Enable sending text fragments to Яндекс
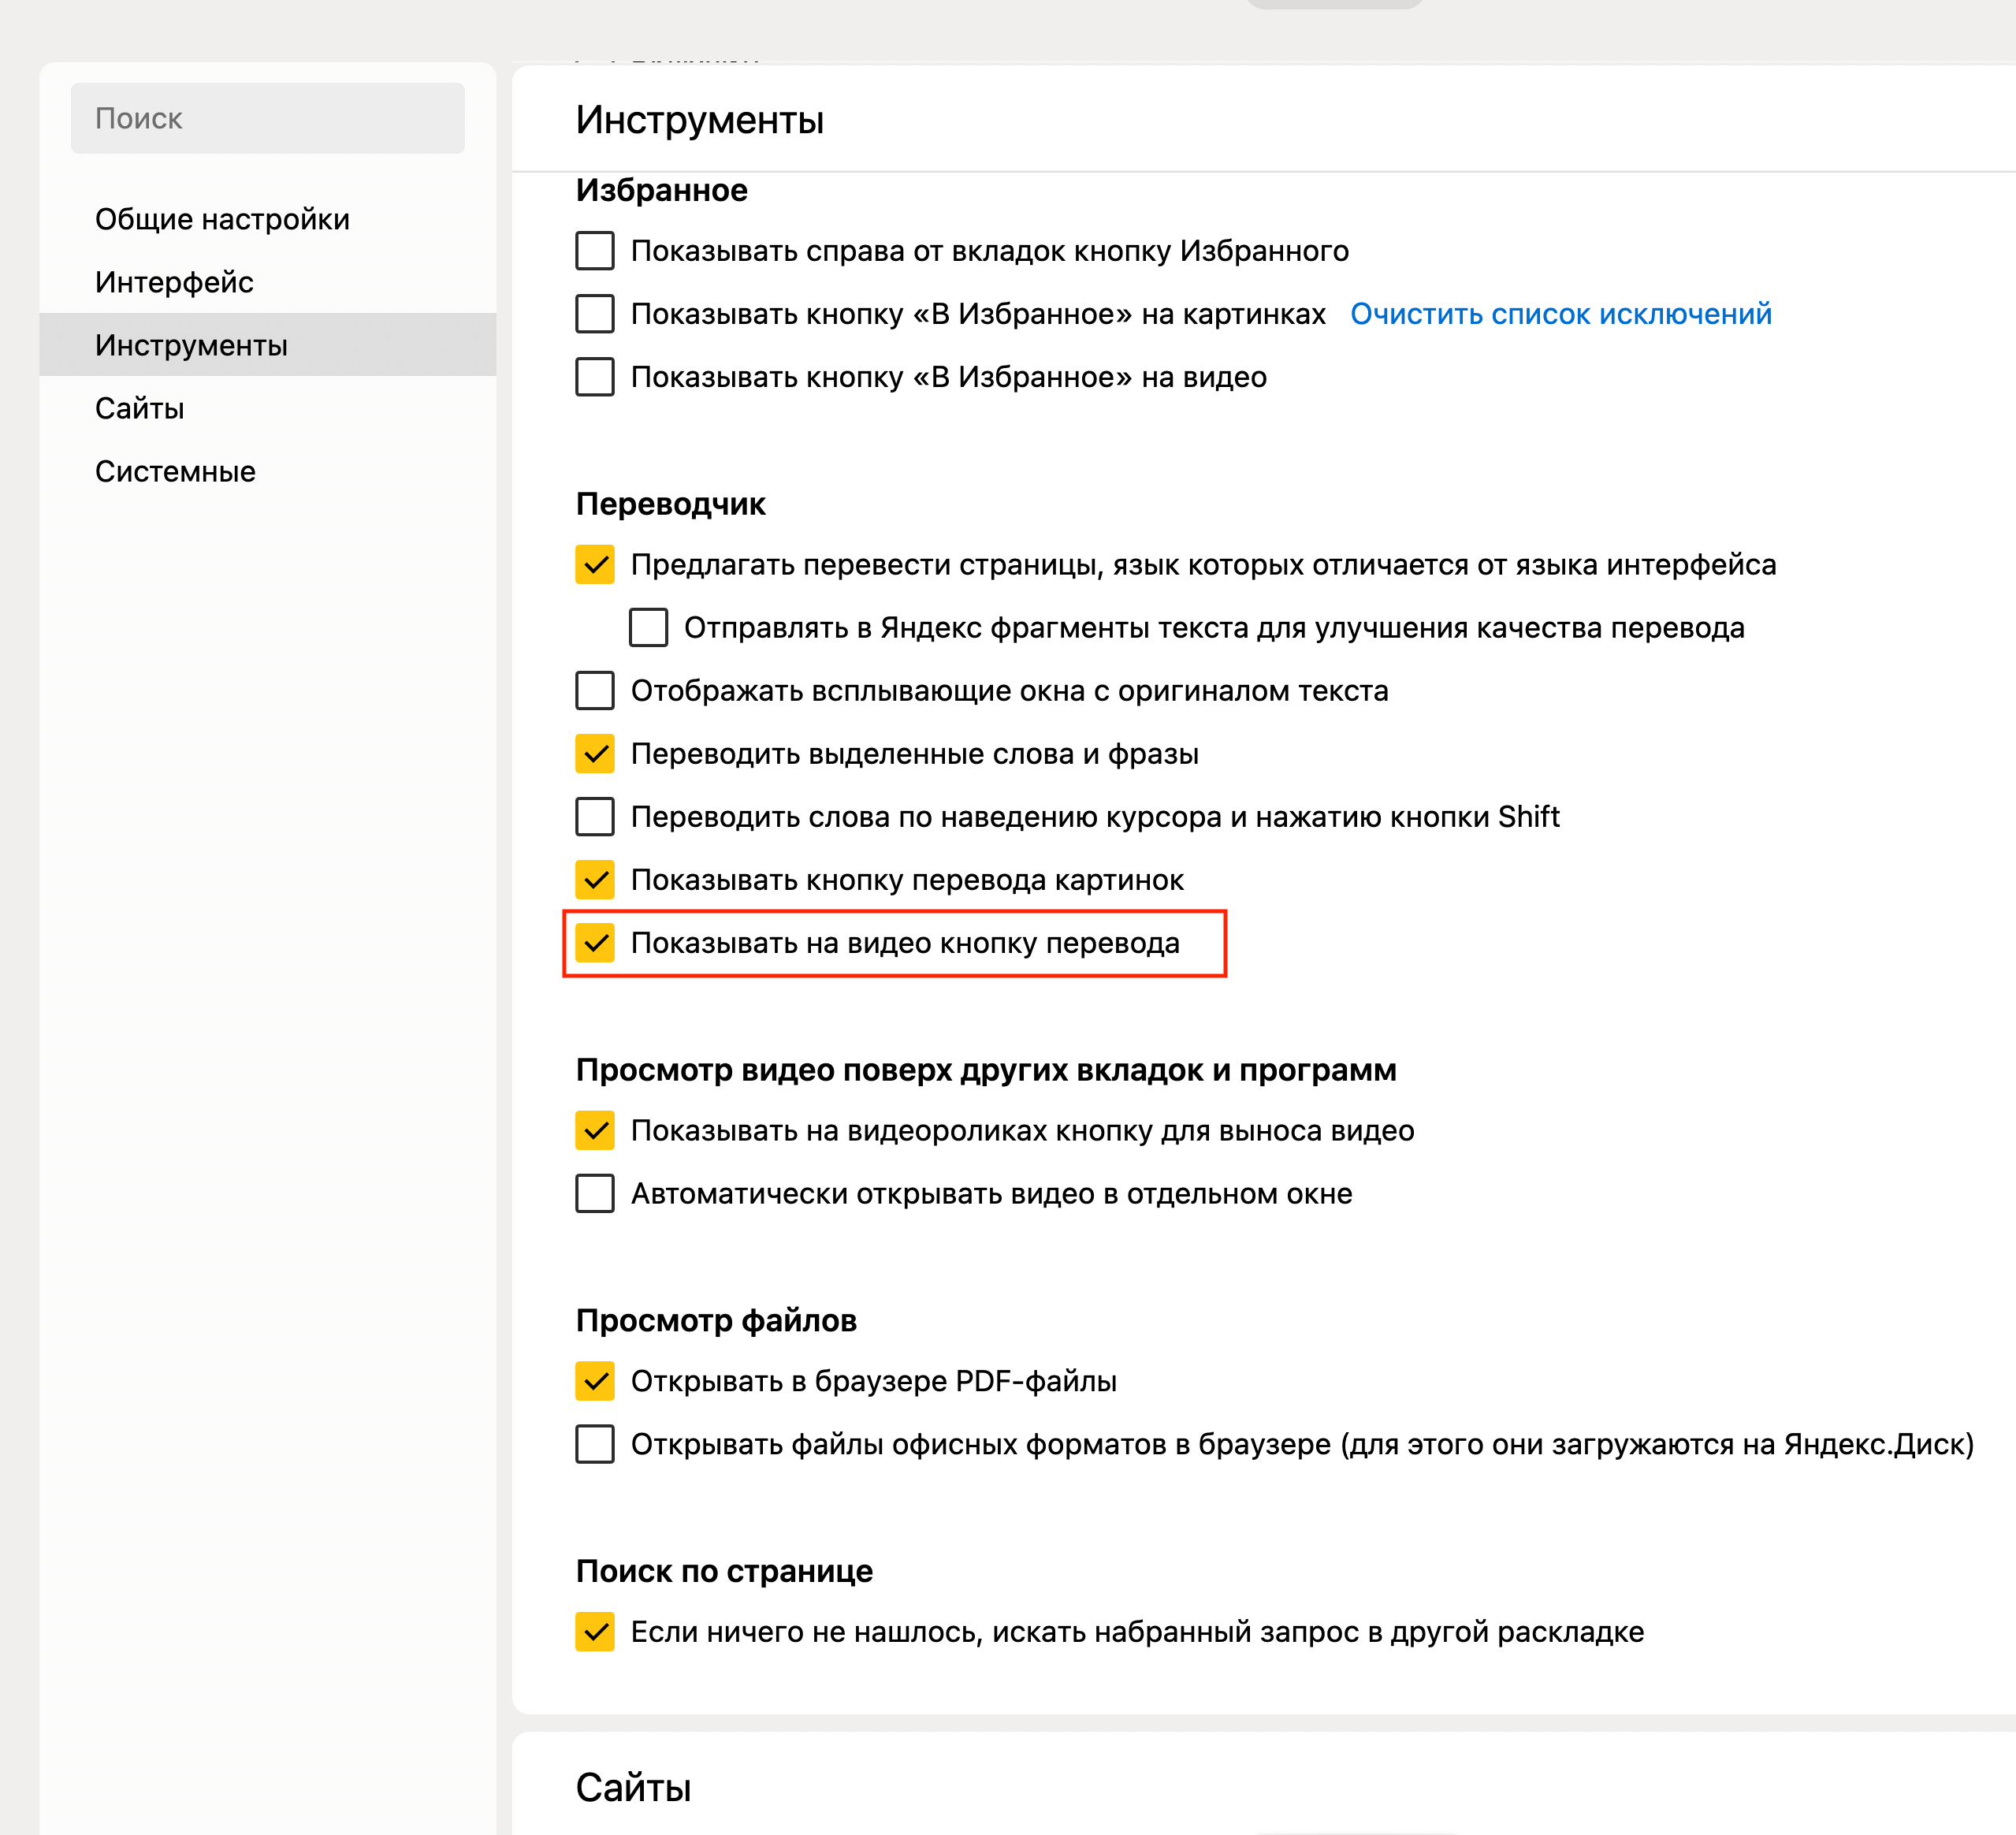The height and width of the screenshot is (1835, 2016). tap(648, 628)
